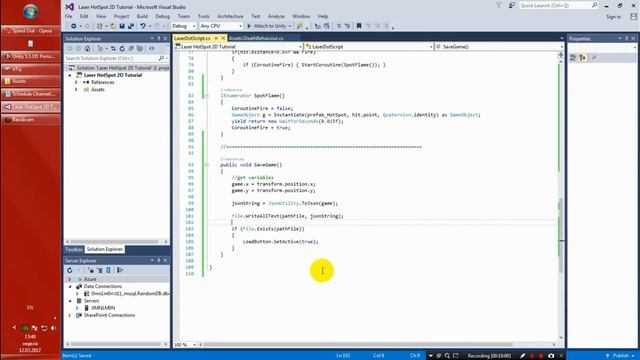This screenshot has width=640, height=360.
Task: Click the Unity taskbar button
Action: (31, 56)
